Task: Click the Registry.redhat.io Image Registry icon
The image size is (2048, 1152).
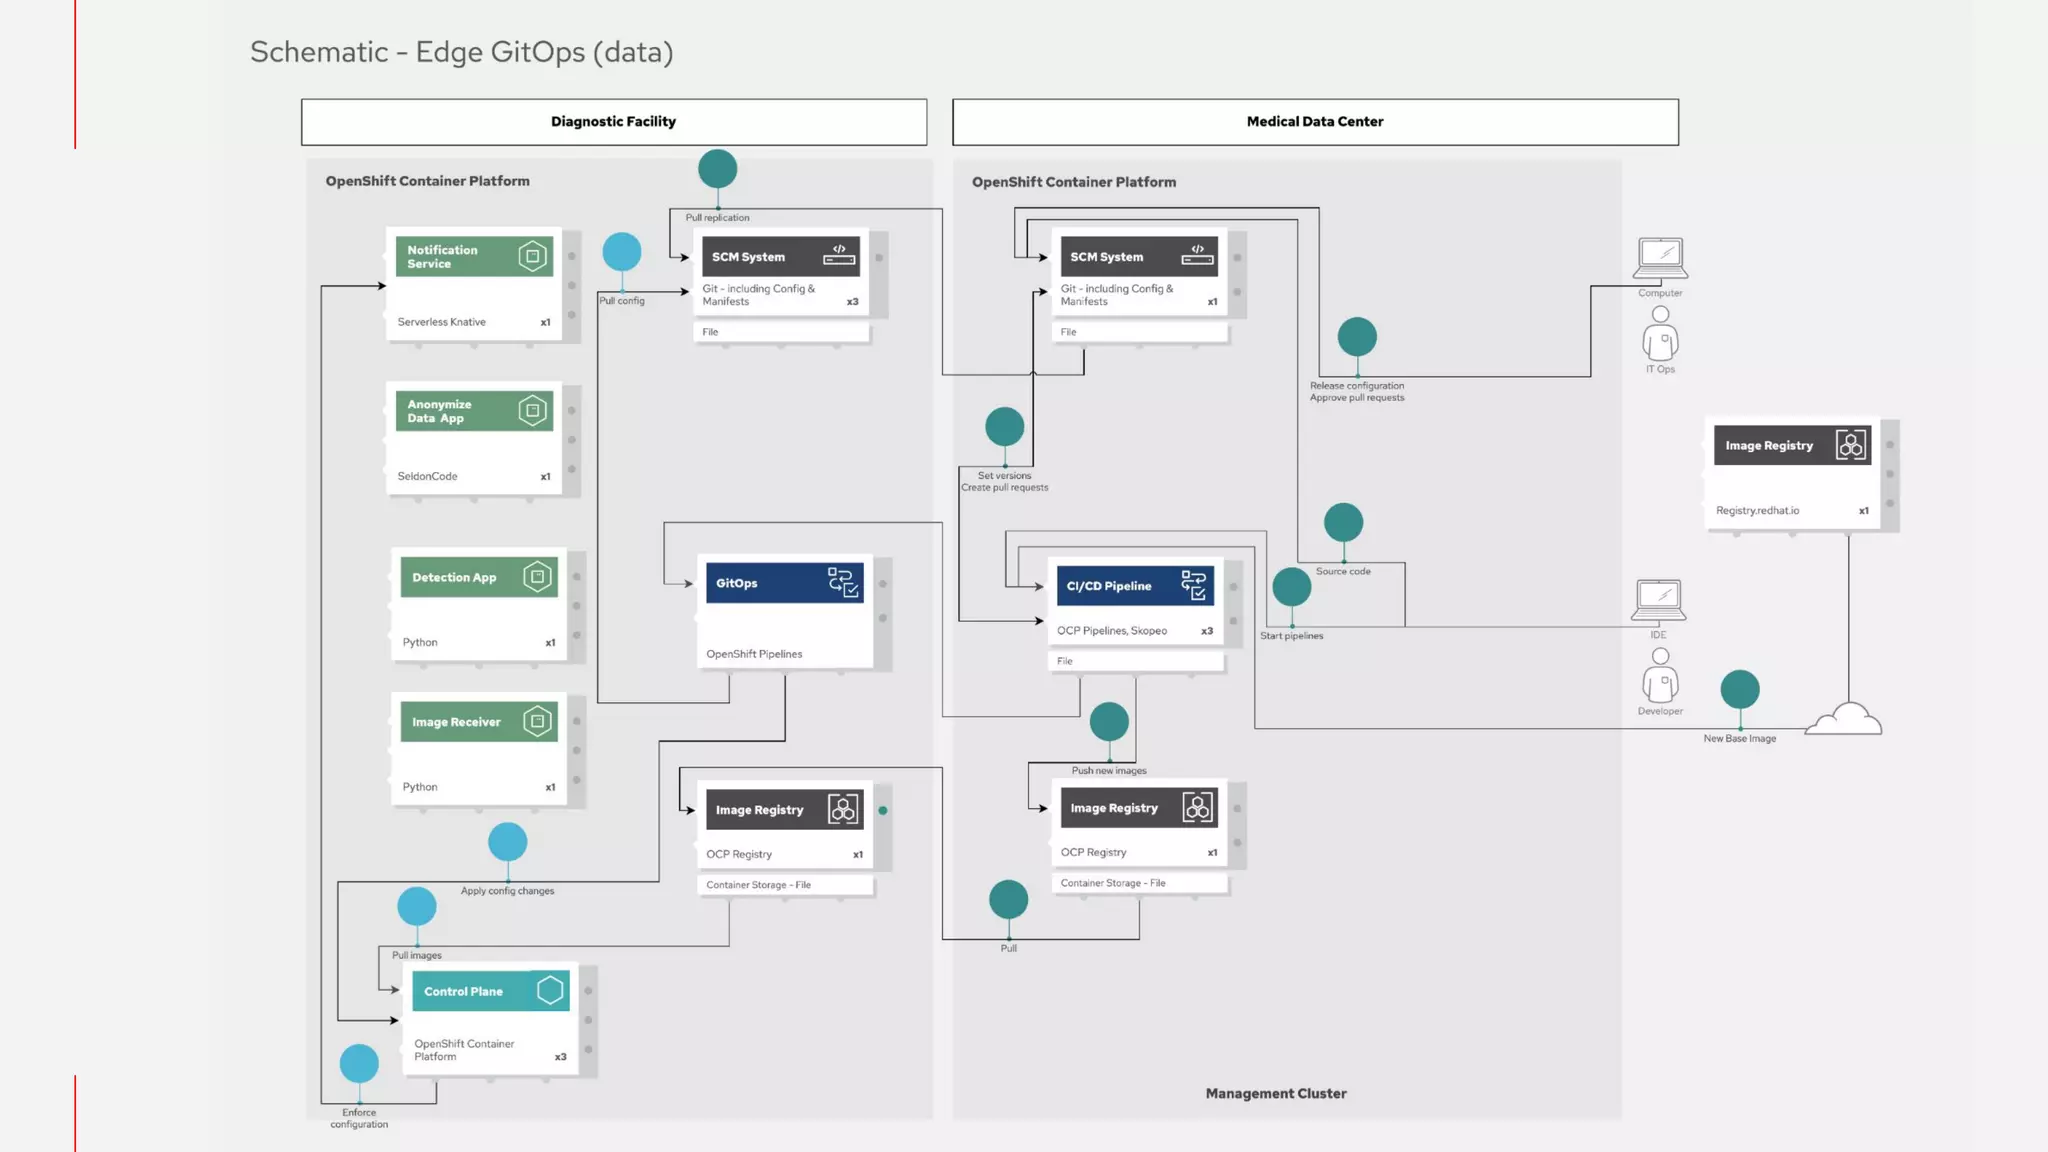Action: 1850,445
